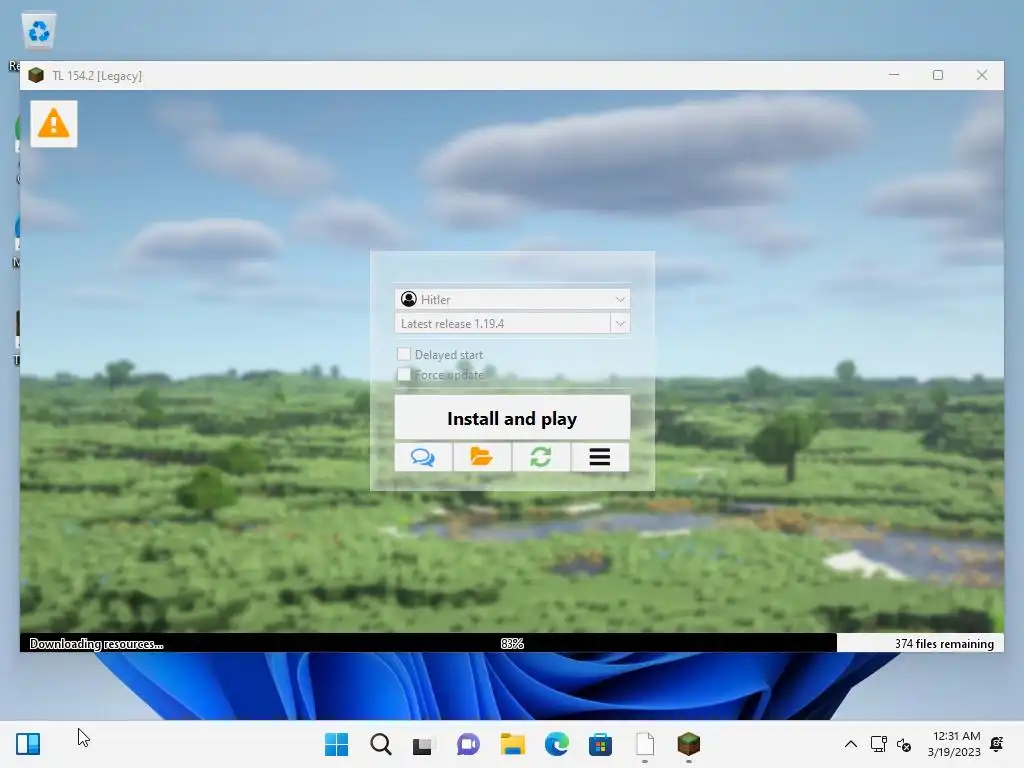This screenshot has height=768, width=1024.
Task: Minimize the TL launcher window
Action: (894, 75)
